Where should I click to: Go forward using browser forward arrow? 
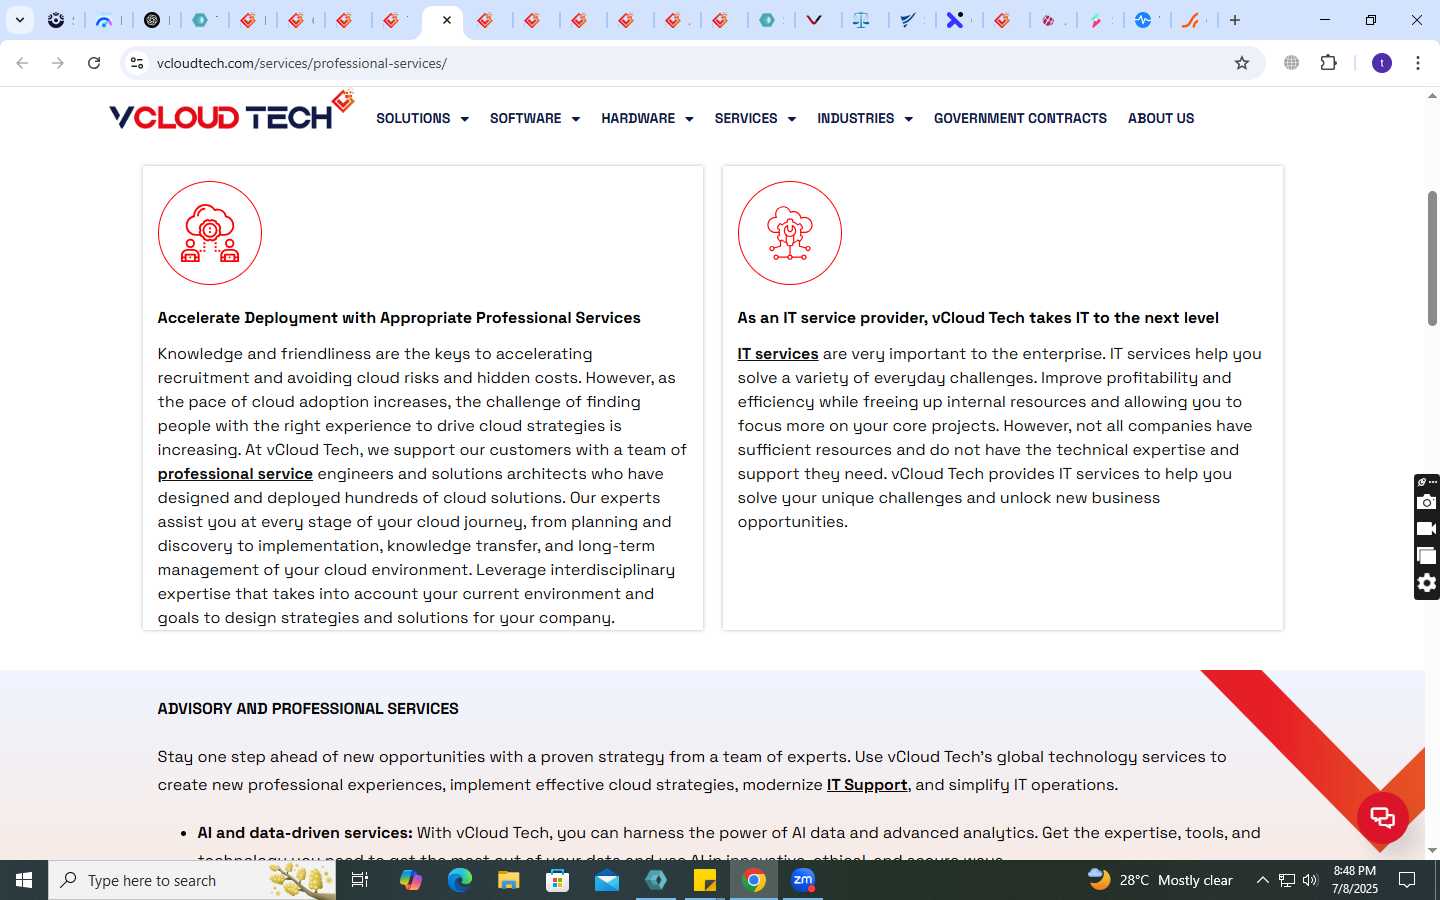(58, 63)
